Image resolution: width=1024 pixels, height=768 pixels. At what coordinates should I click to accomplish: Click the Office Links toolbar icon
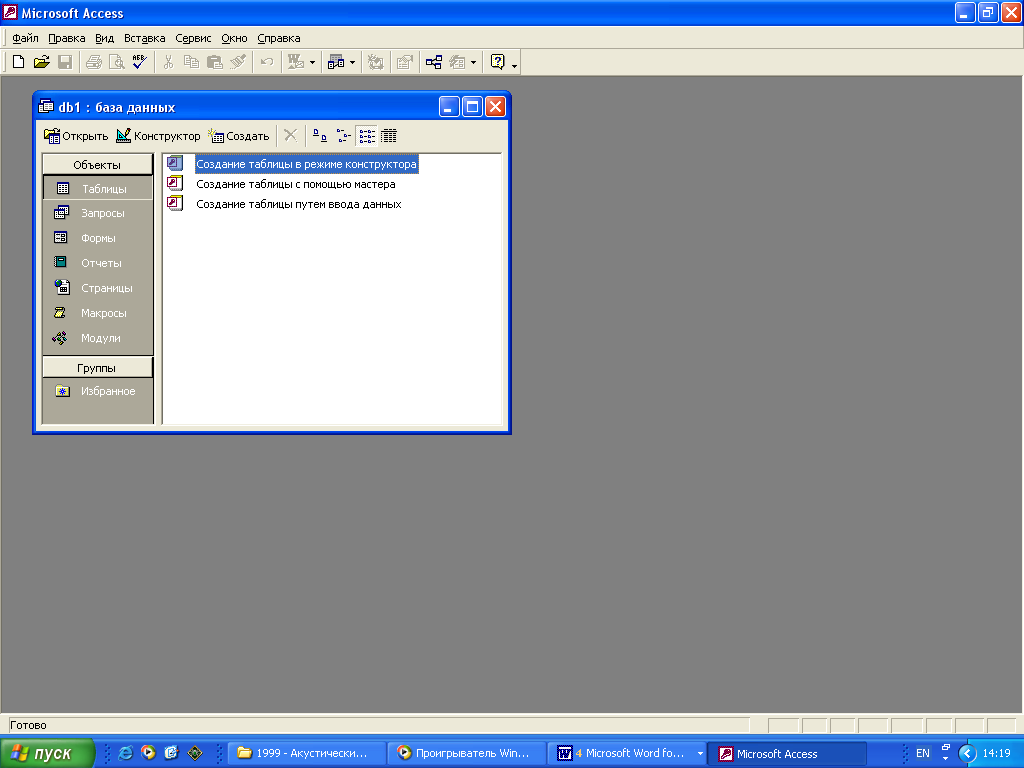296,62
